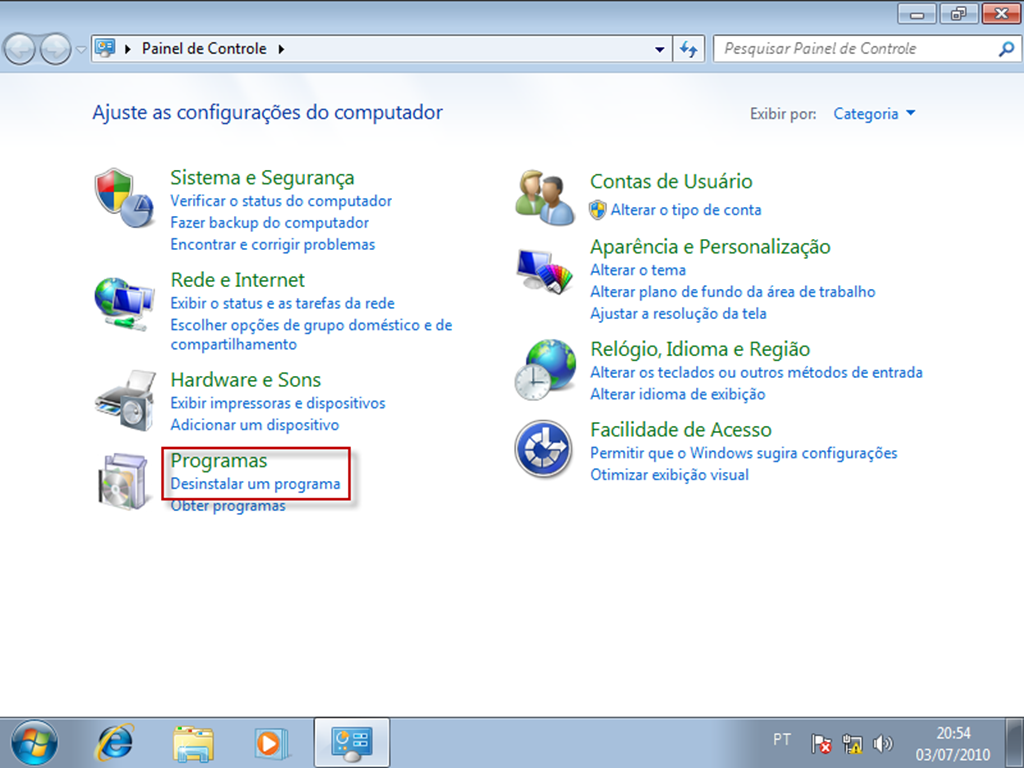Click Otimizar exibição visual
The image size is (1024, 768).
tap(669, 475)
